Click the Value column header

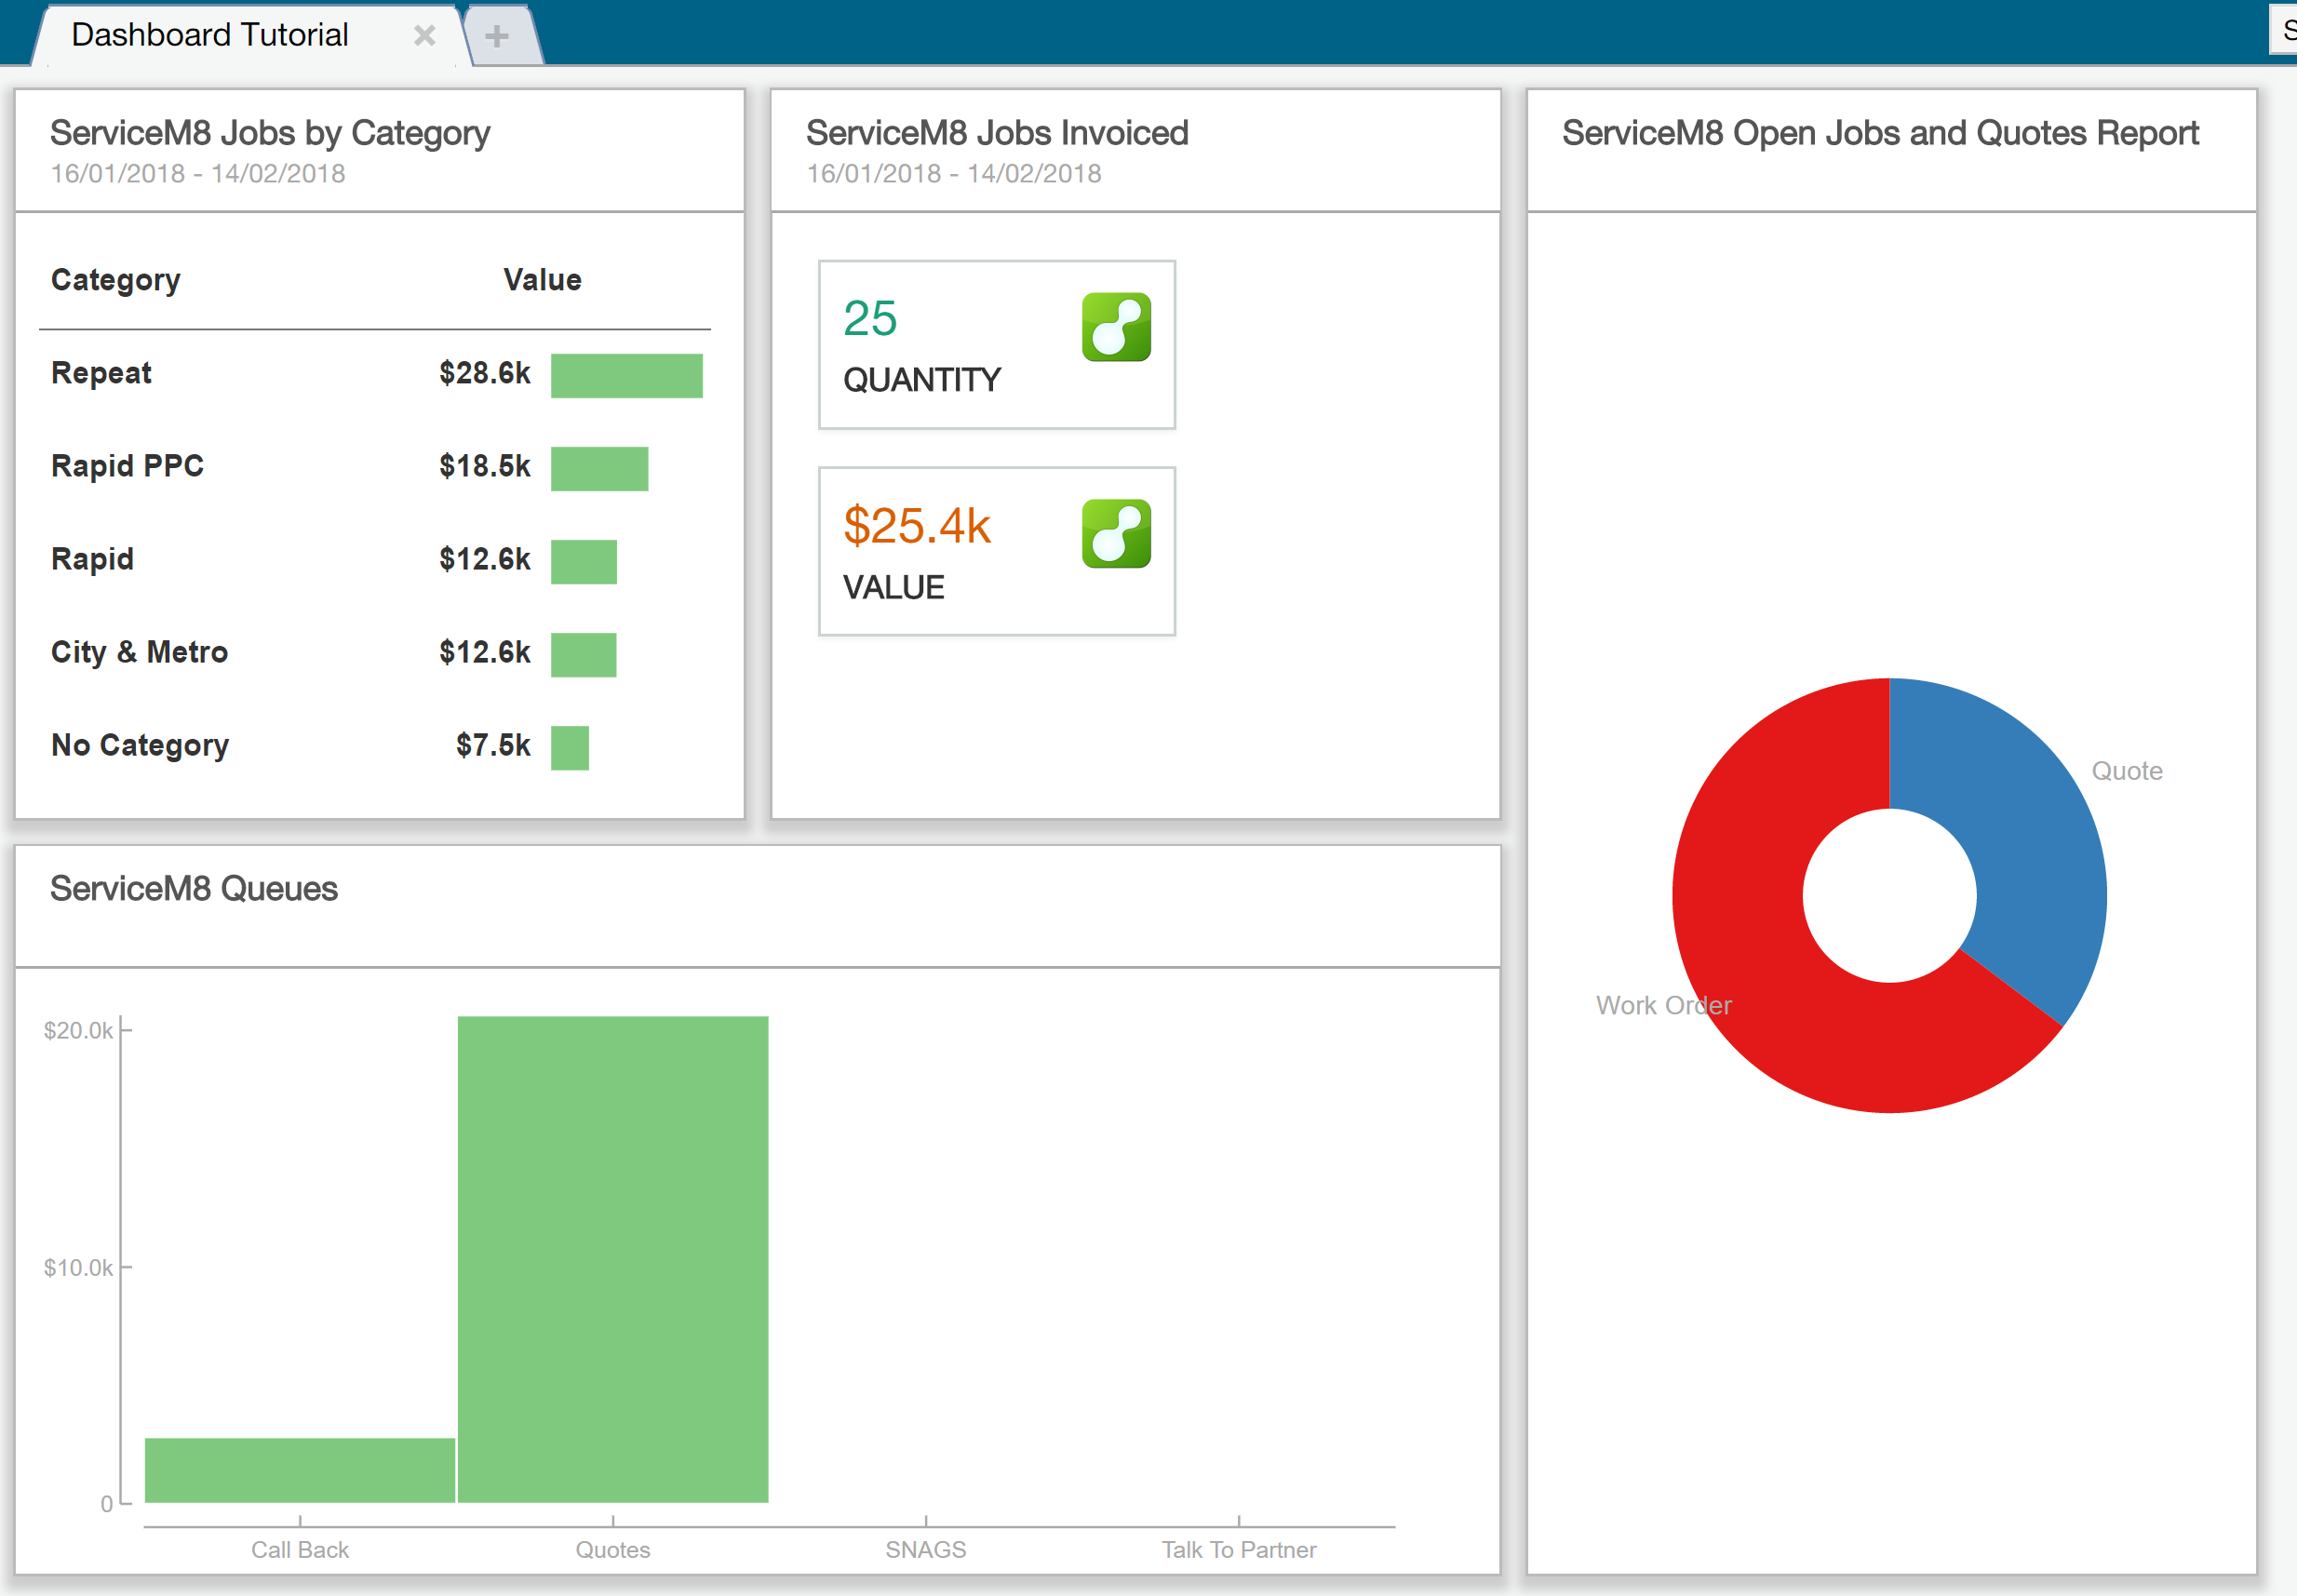click(541, 280)
